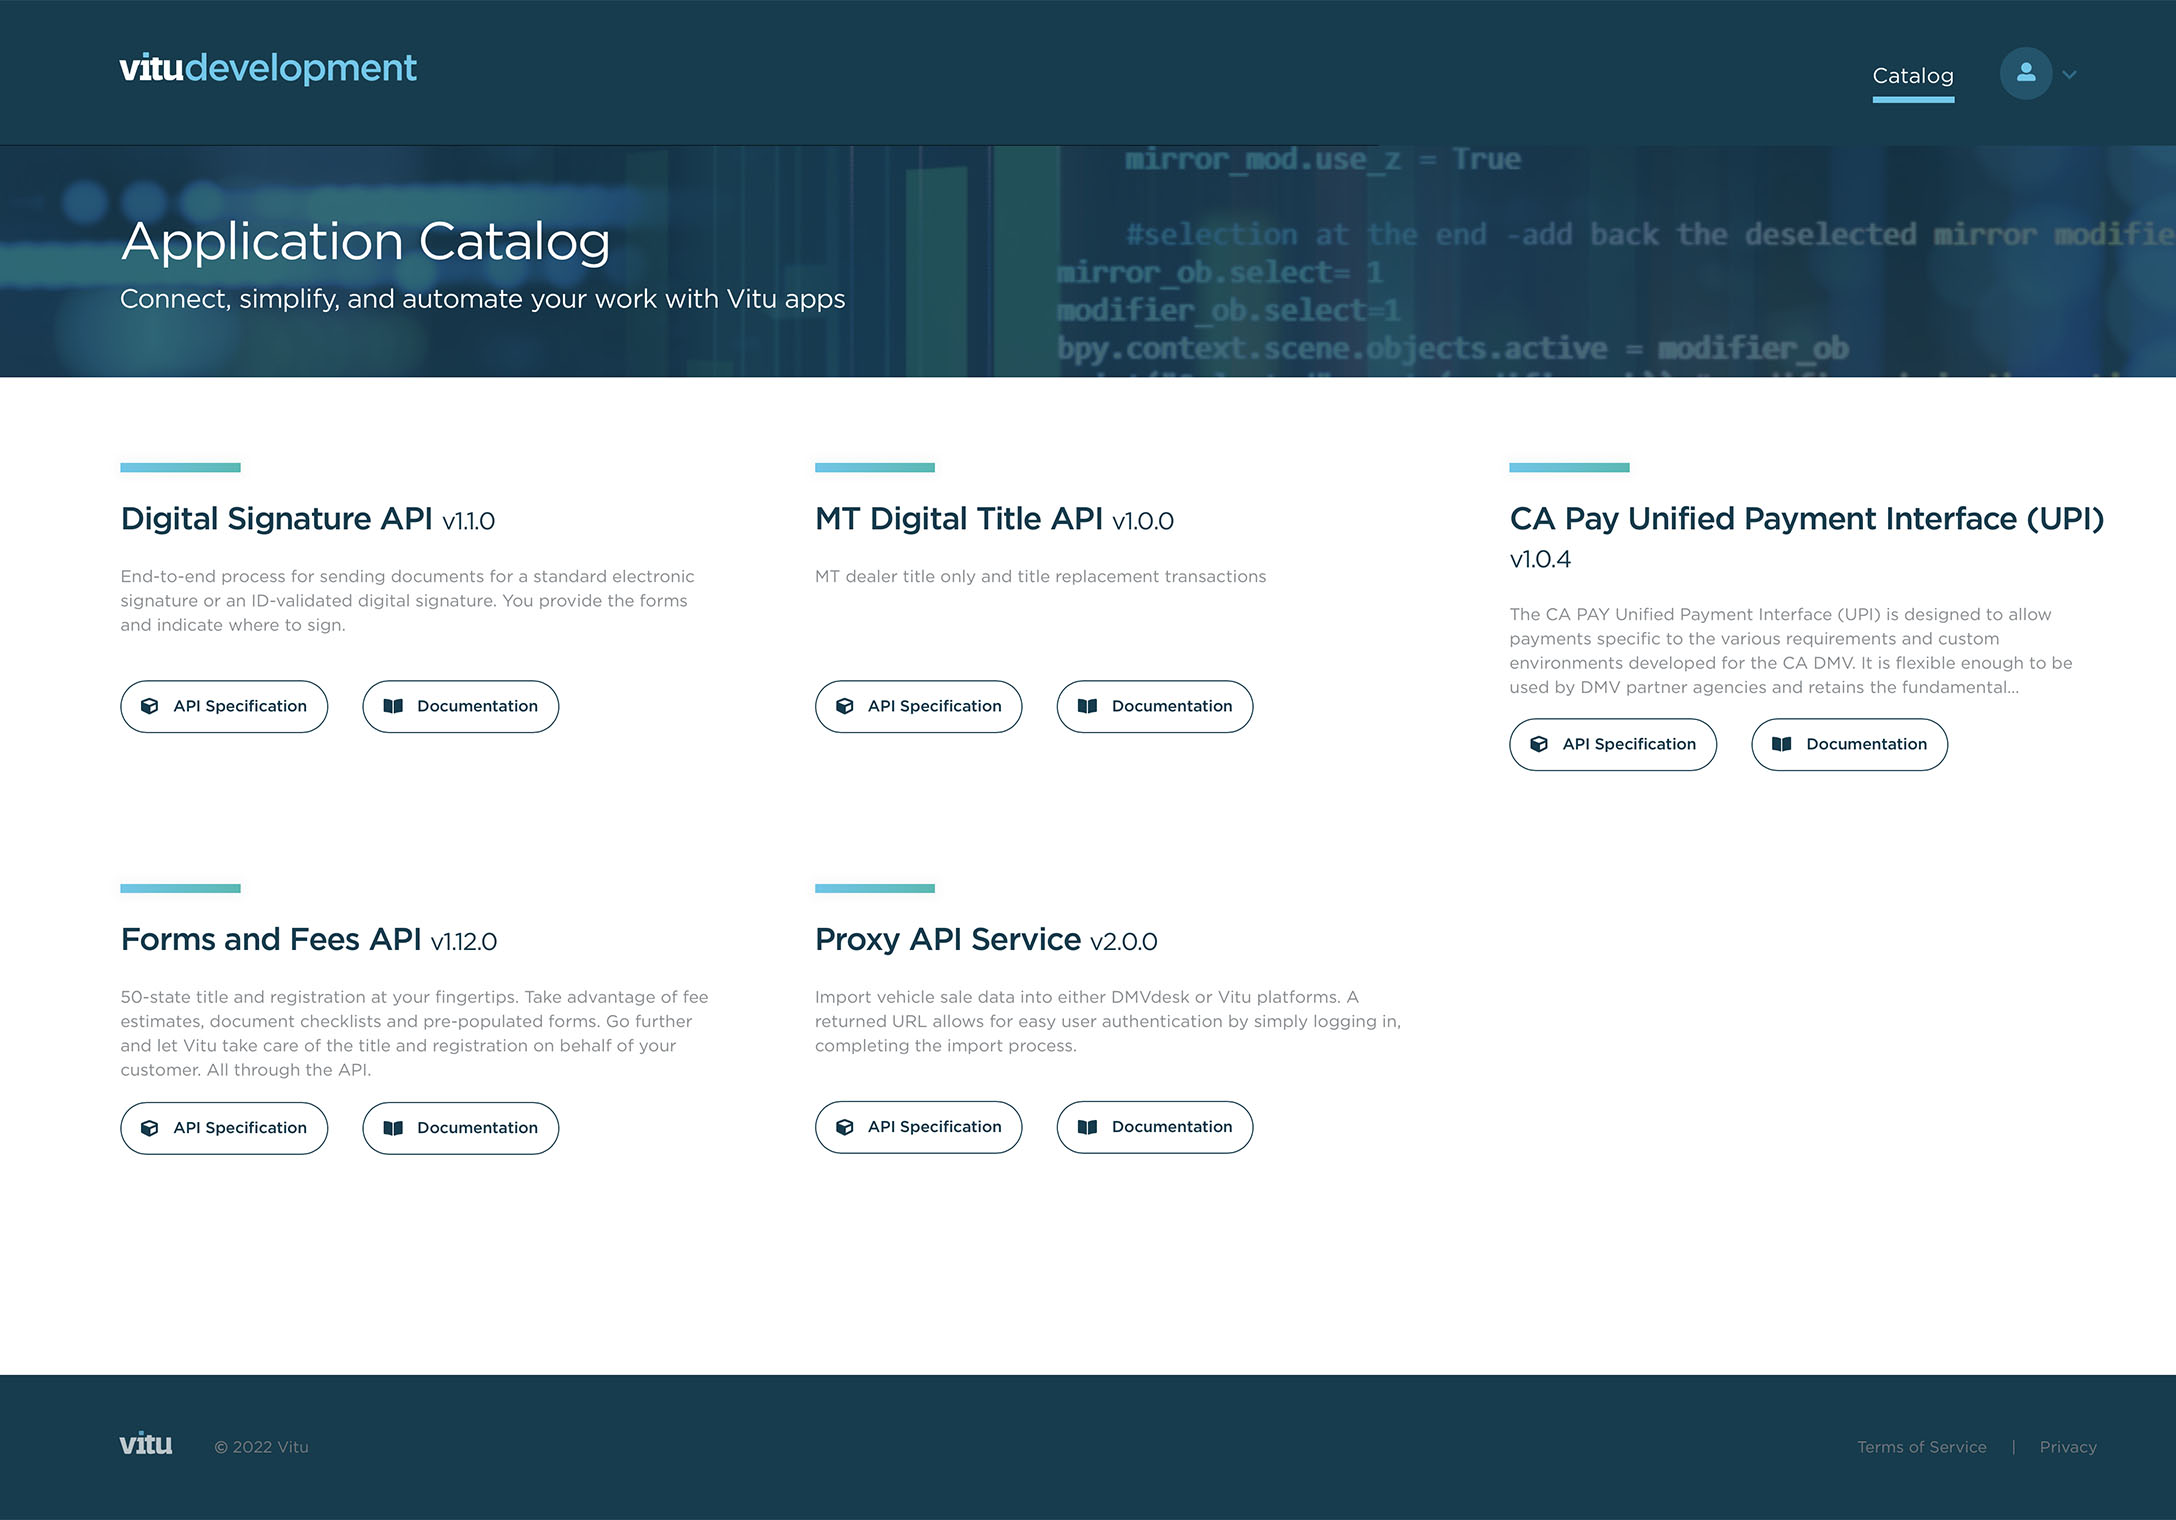This screenshot has width=2176, height=1520.
Task: Click the MT Digital Title API heading
Action: click(959, 519)
